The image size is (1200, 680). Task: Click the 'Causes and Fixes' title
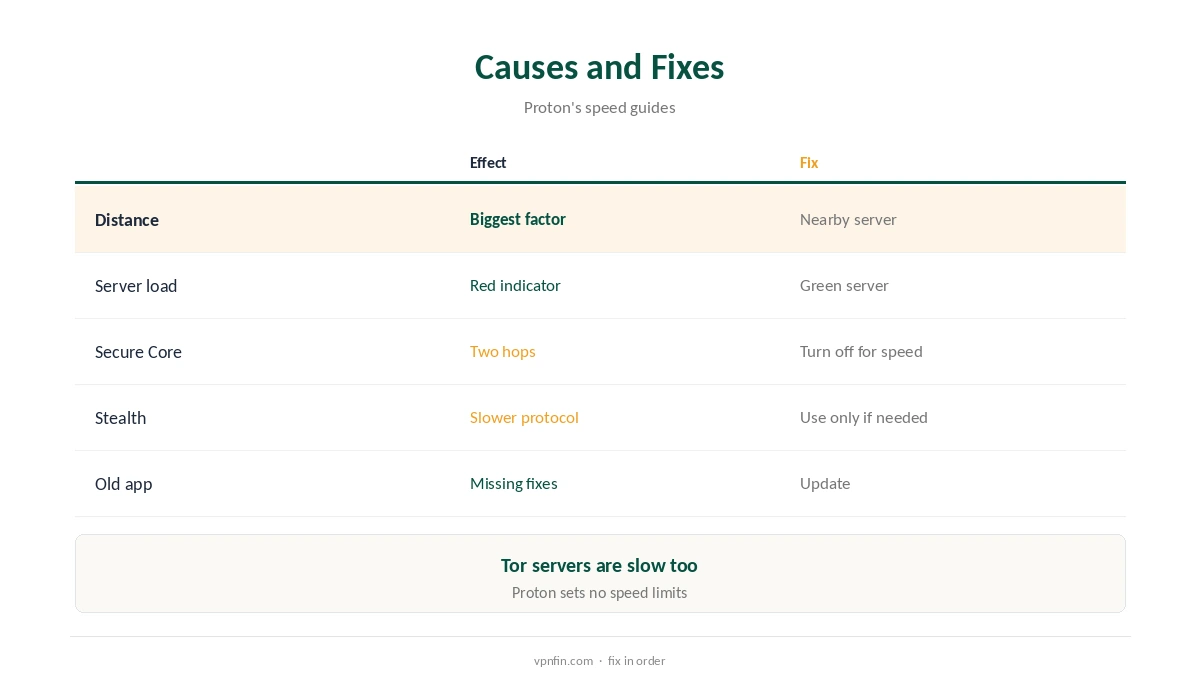(599, 67)
